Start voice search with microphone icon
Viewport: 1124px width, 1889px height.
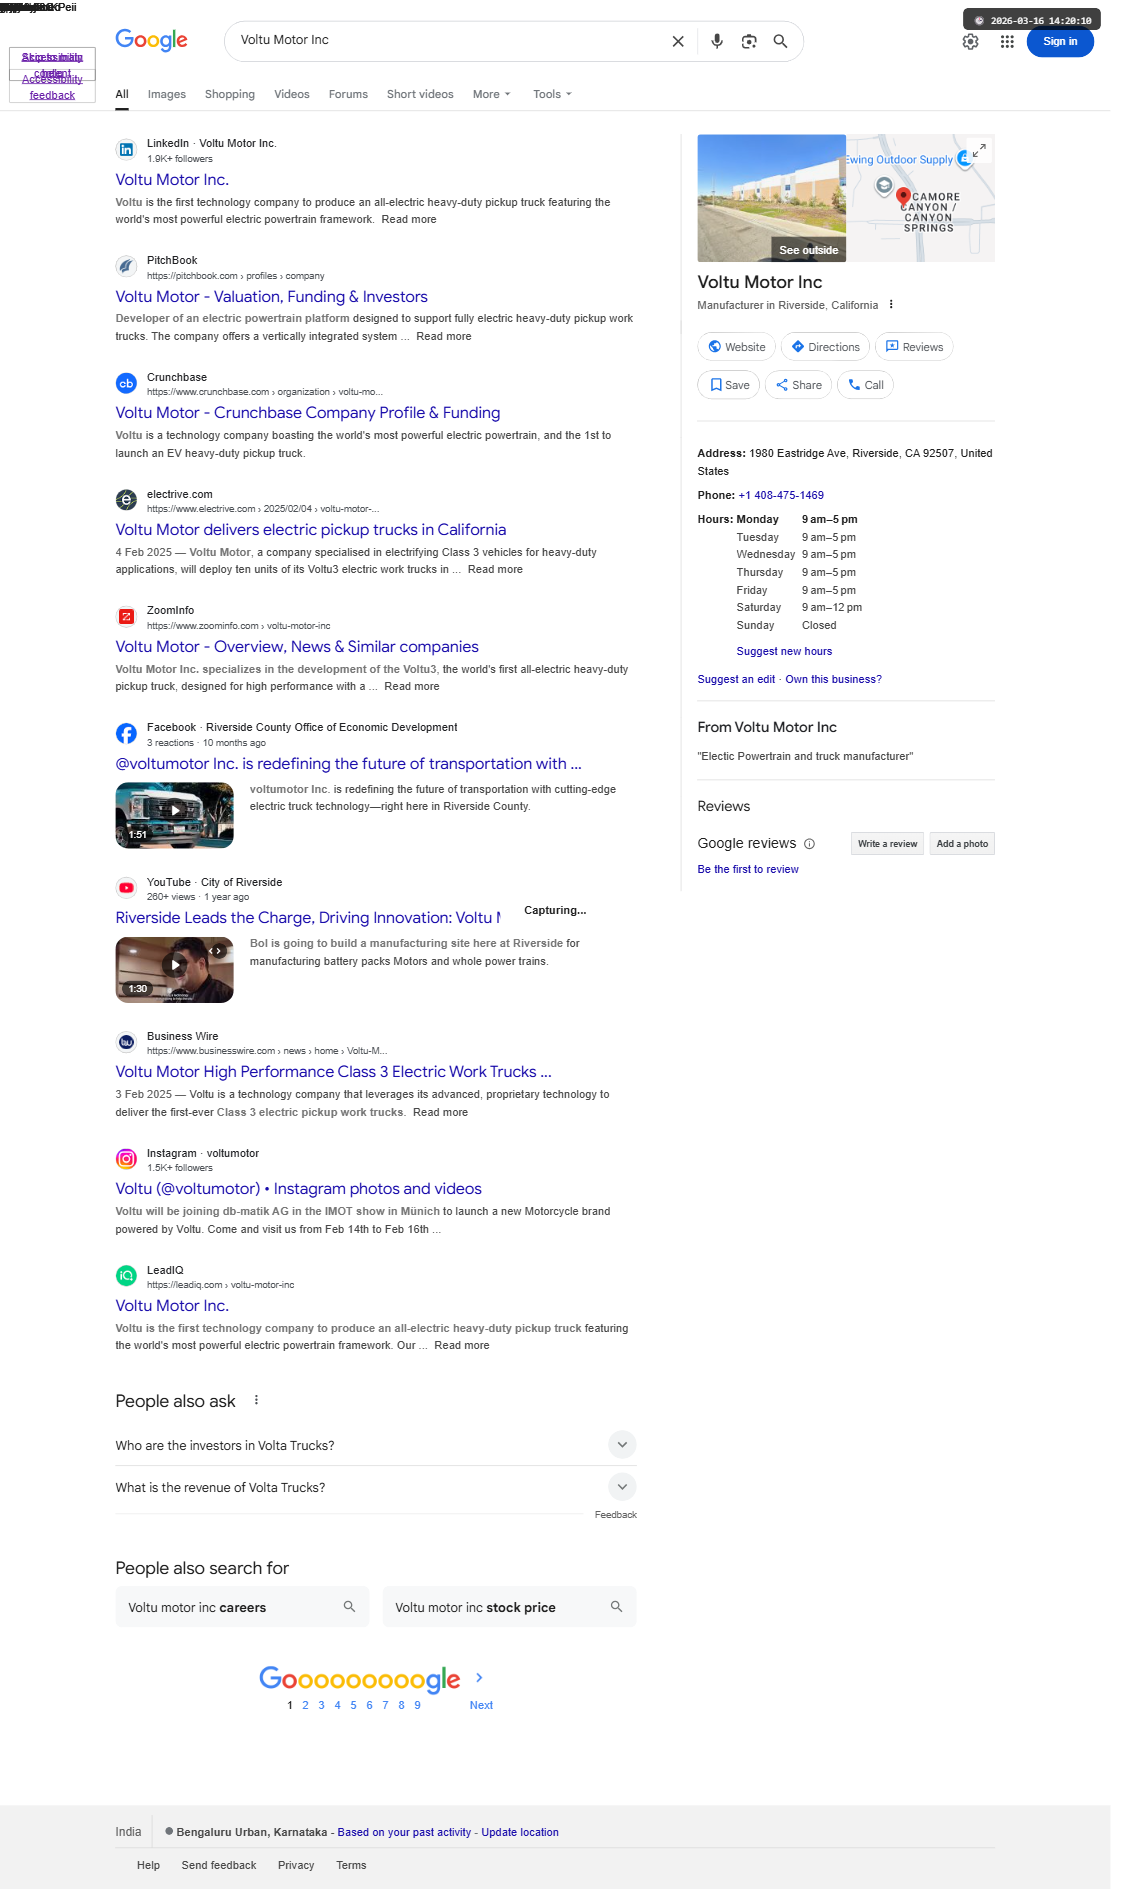pos(717,41)
